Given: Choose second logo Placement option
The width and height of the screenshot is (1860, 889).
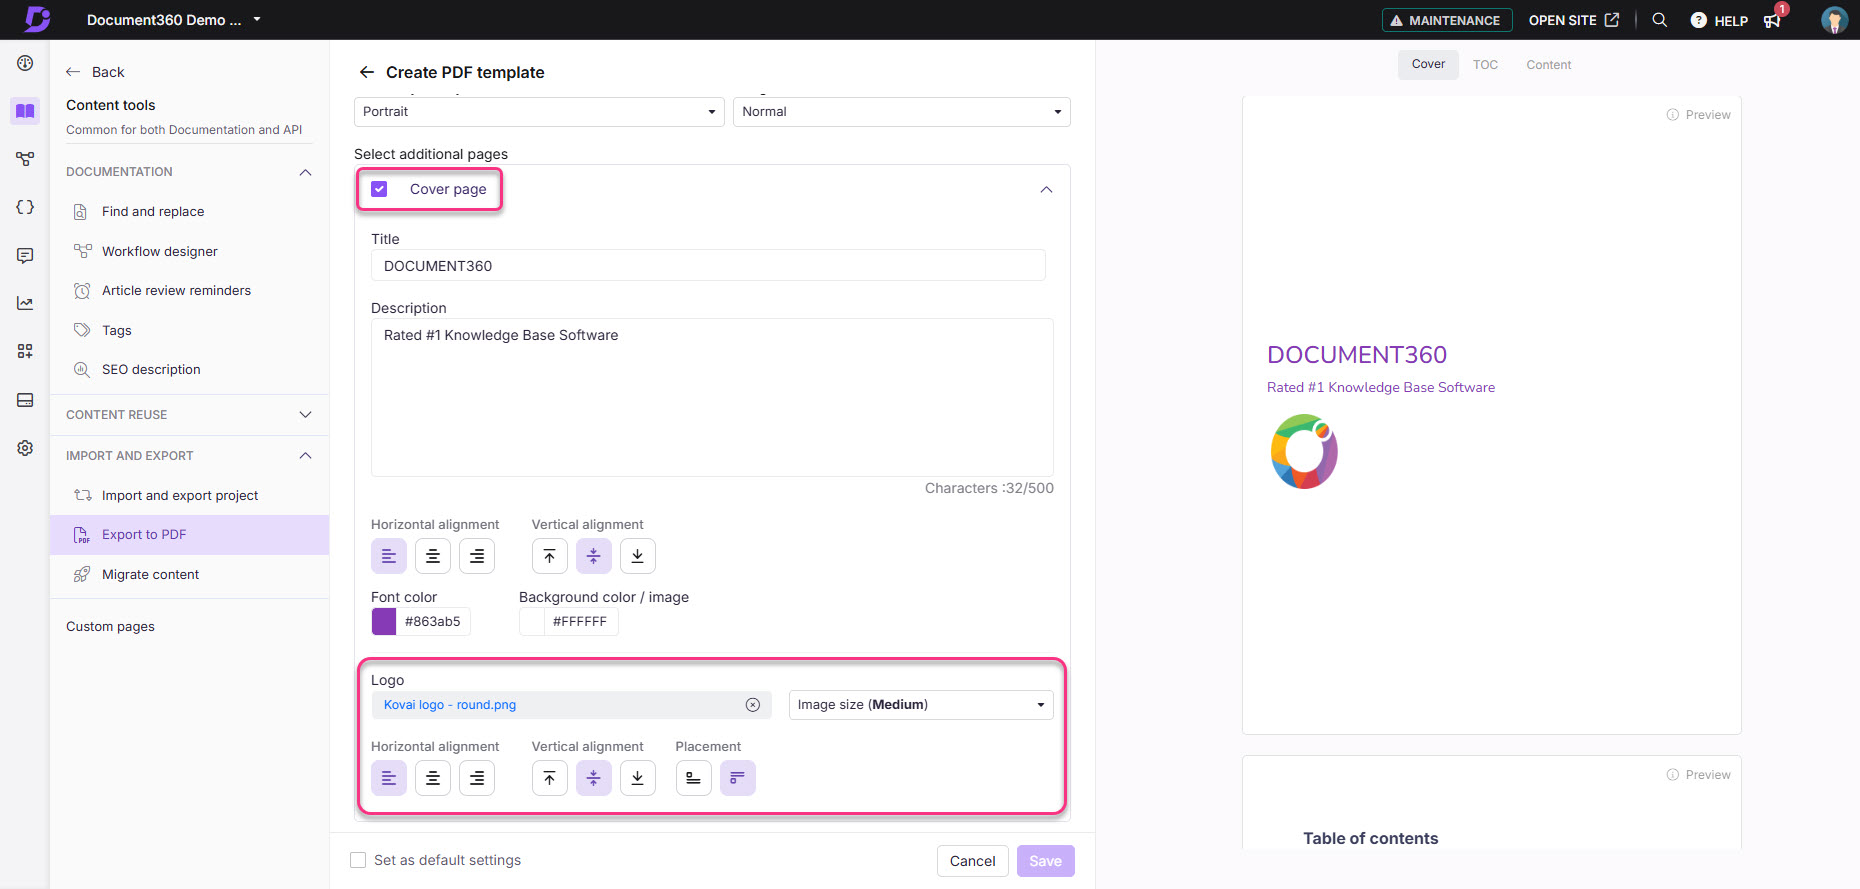Looking at the screenshot, I should [x=738, y=778].
